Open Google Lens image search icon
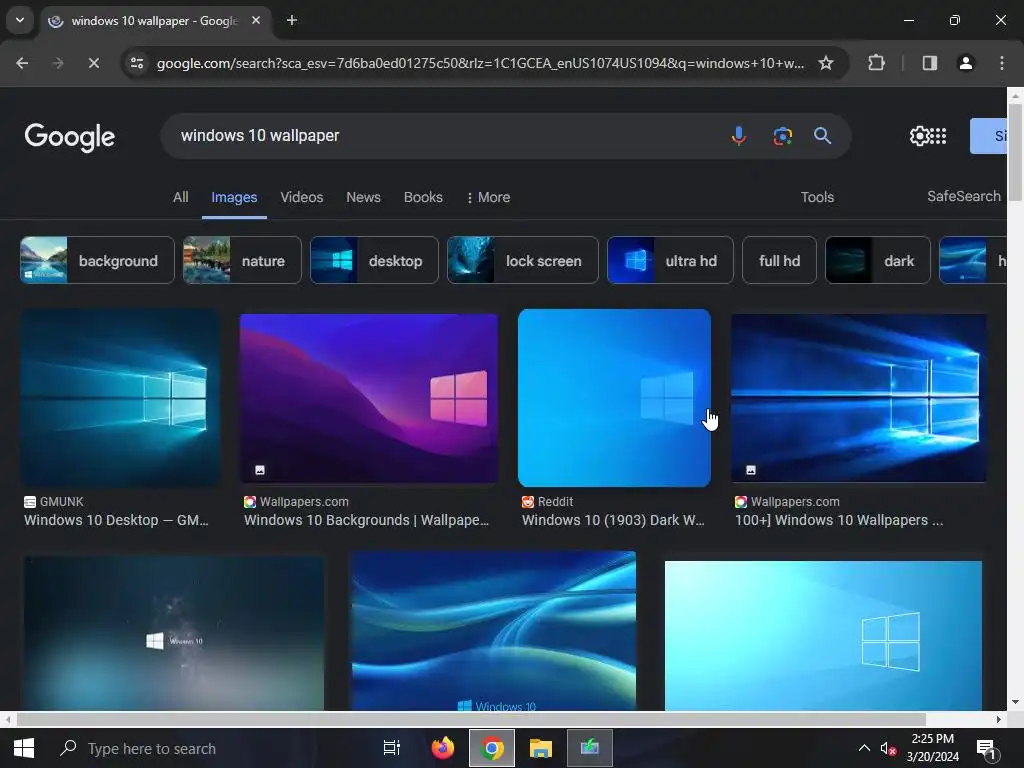The image size is (1024, 768). 782,136
